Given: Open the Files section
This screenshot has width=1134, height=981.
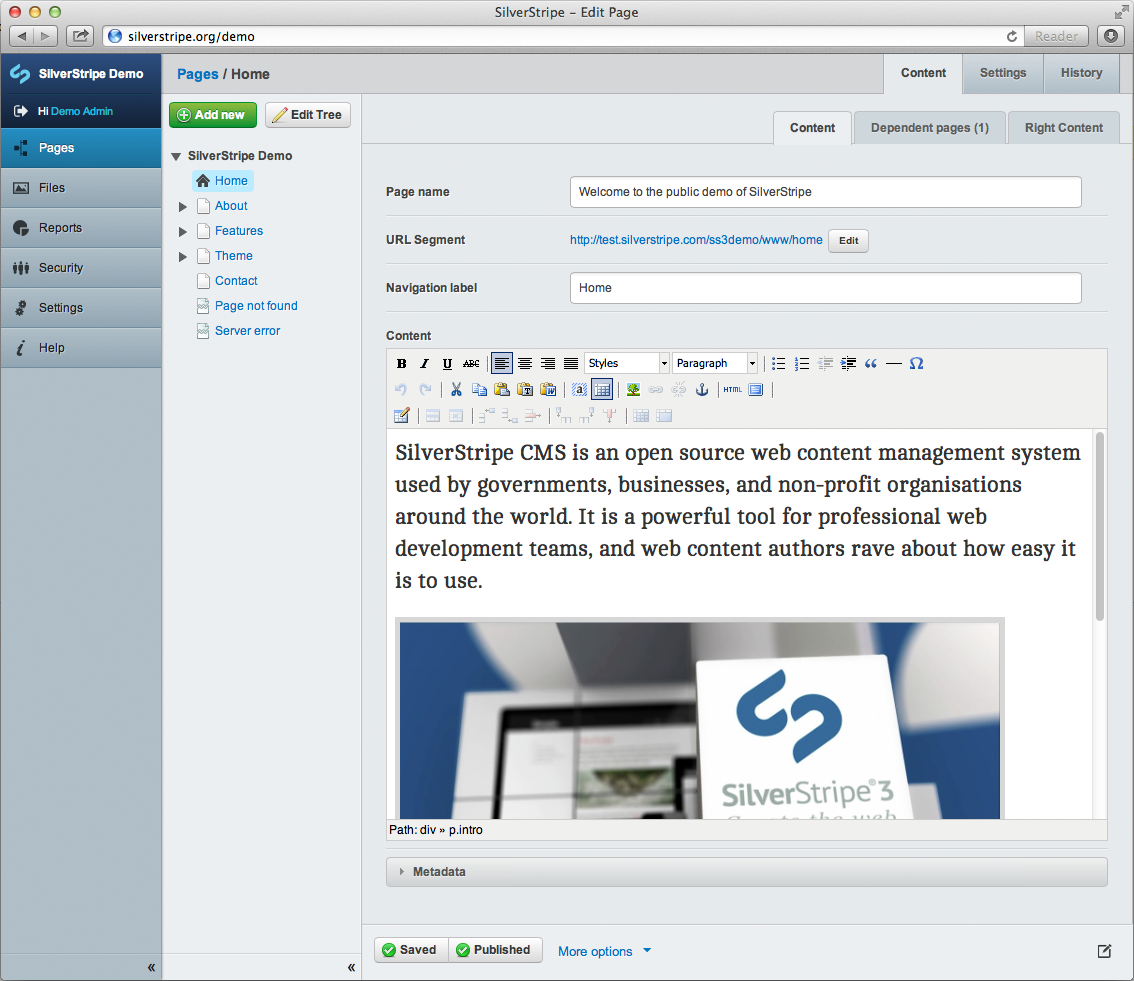Looking at the screenshot, I should tap(81, 188).
